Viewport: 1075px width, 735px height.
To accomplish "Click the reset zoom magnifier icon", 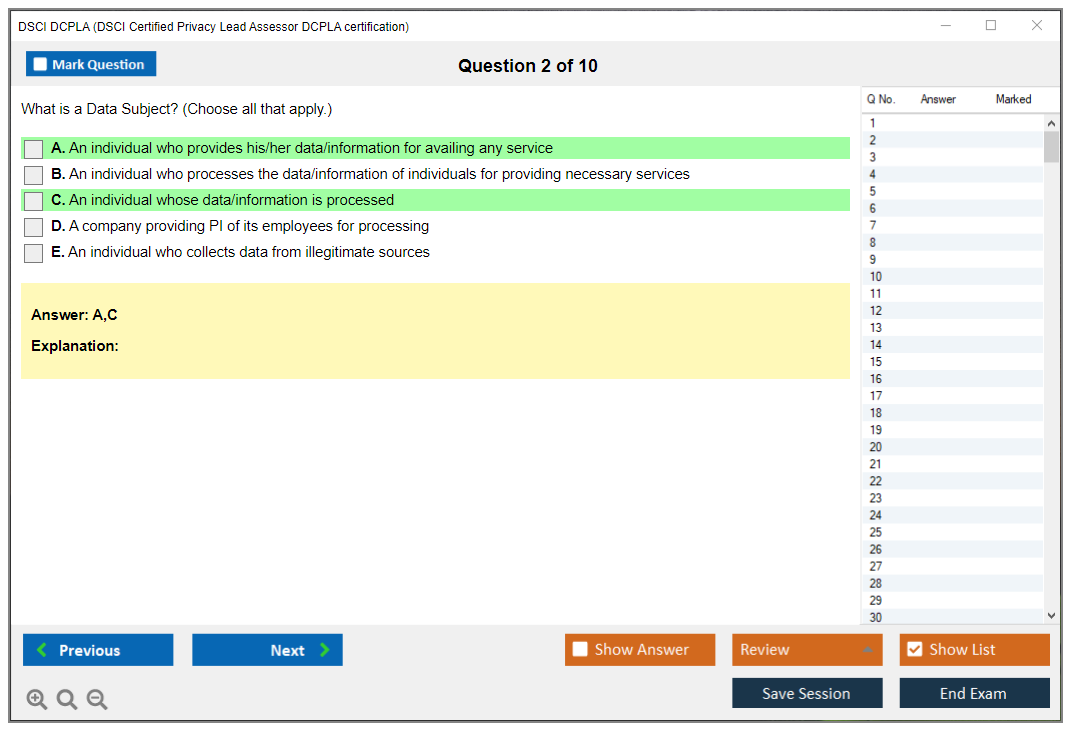I will pos(67,700).
